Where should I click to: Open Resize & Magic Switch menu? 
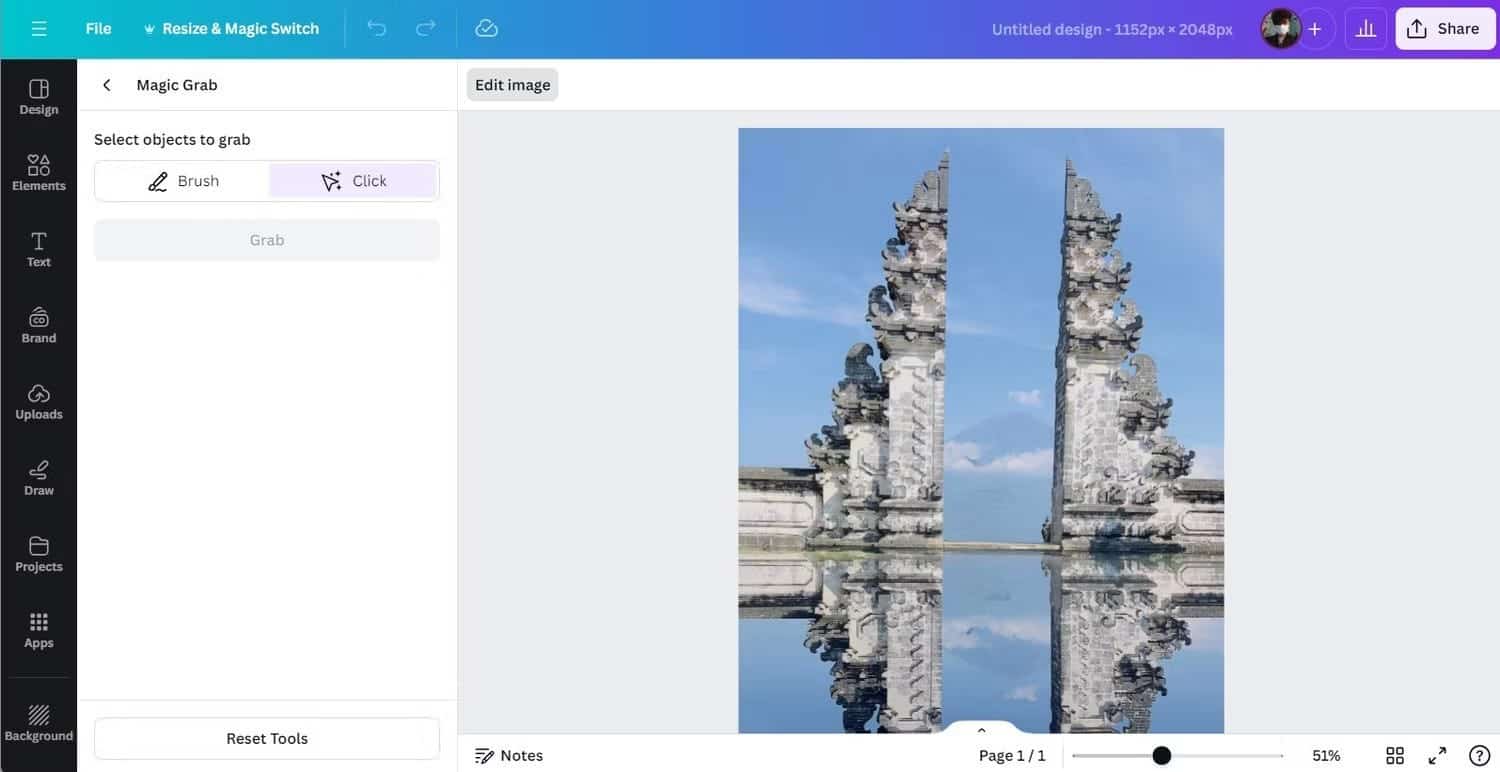coord(231,29)
